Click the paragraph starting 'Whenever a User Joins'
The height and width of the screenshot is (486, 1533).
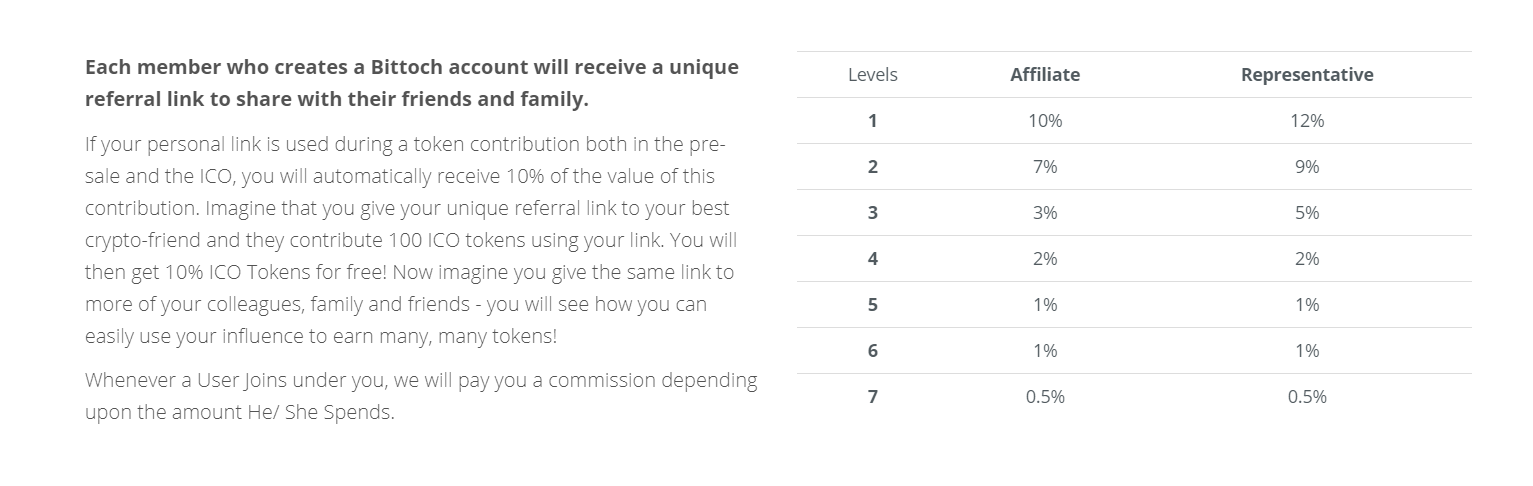tap(421, 396)
